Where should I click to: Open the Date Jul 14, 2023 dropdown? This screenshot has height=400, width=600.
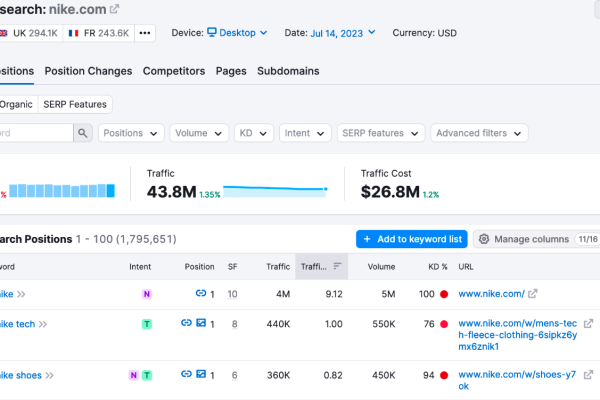(x=342, y=33)
